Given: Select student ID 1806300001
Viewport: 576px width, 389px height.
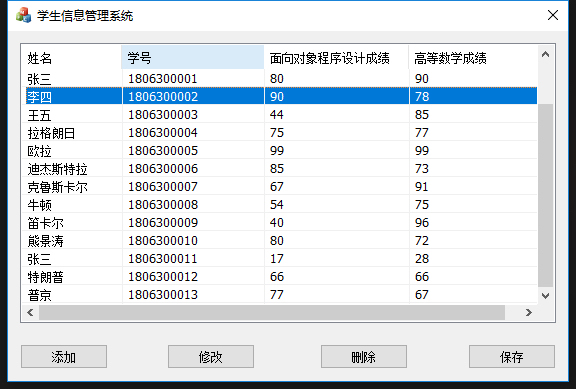Looking at the screenshot, I should point(163,79).
